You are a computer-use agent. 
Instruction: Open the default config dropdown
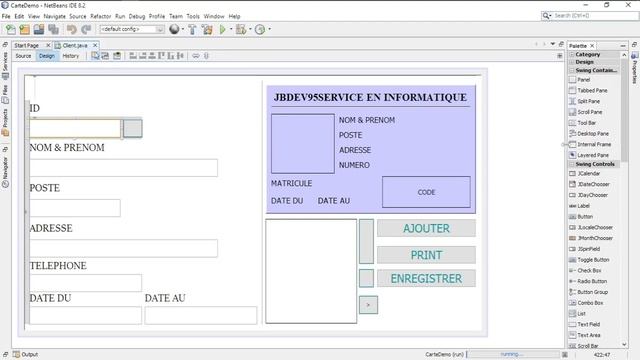click(132, 29)
